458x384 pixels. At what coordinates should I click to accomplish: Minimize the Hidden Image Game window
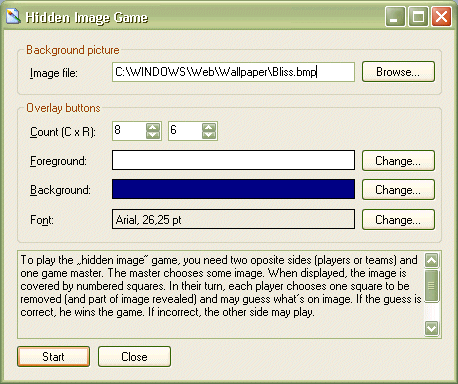pyautogui.click(x=395, y=17)
